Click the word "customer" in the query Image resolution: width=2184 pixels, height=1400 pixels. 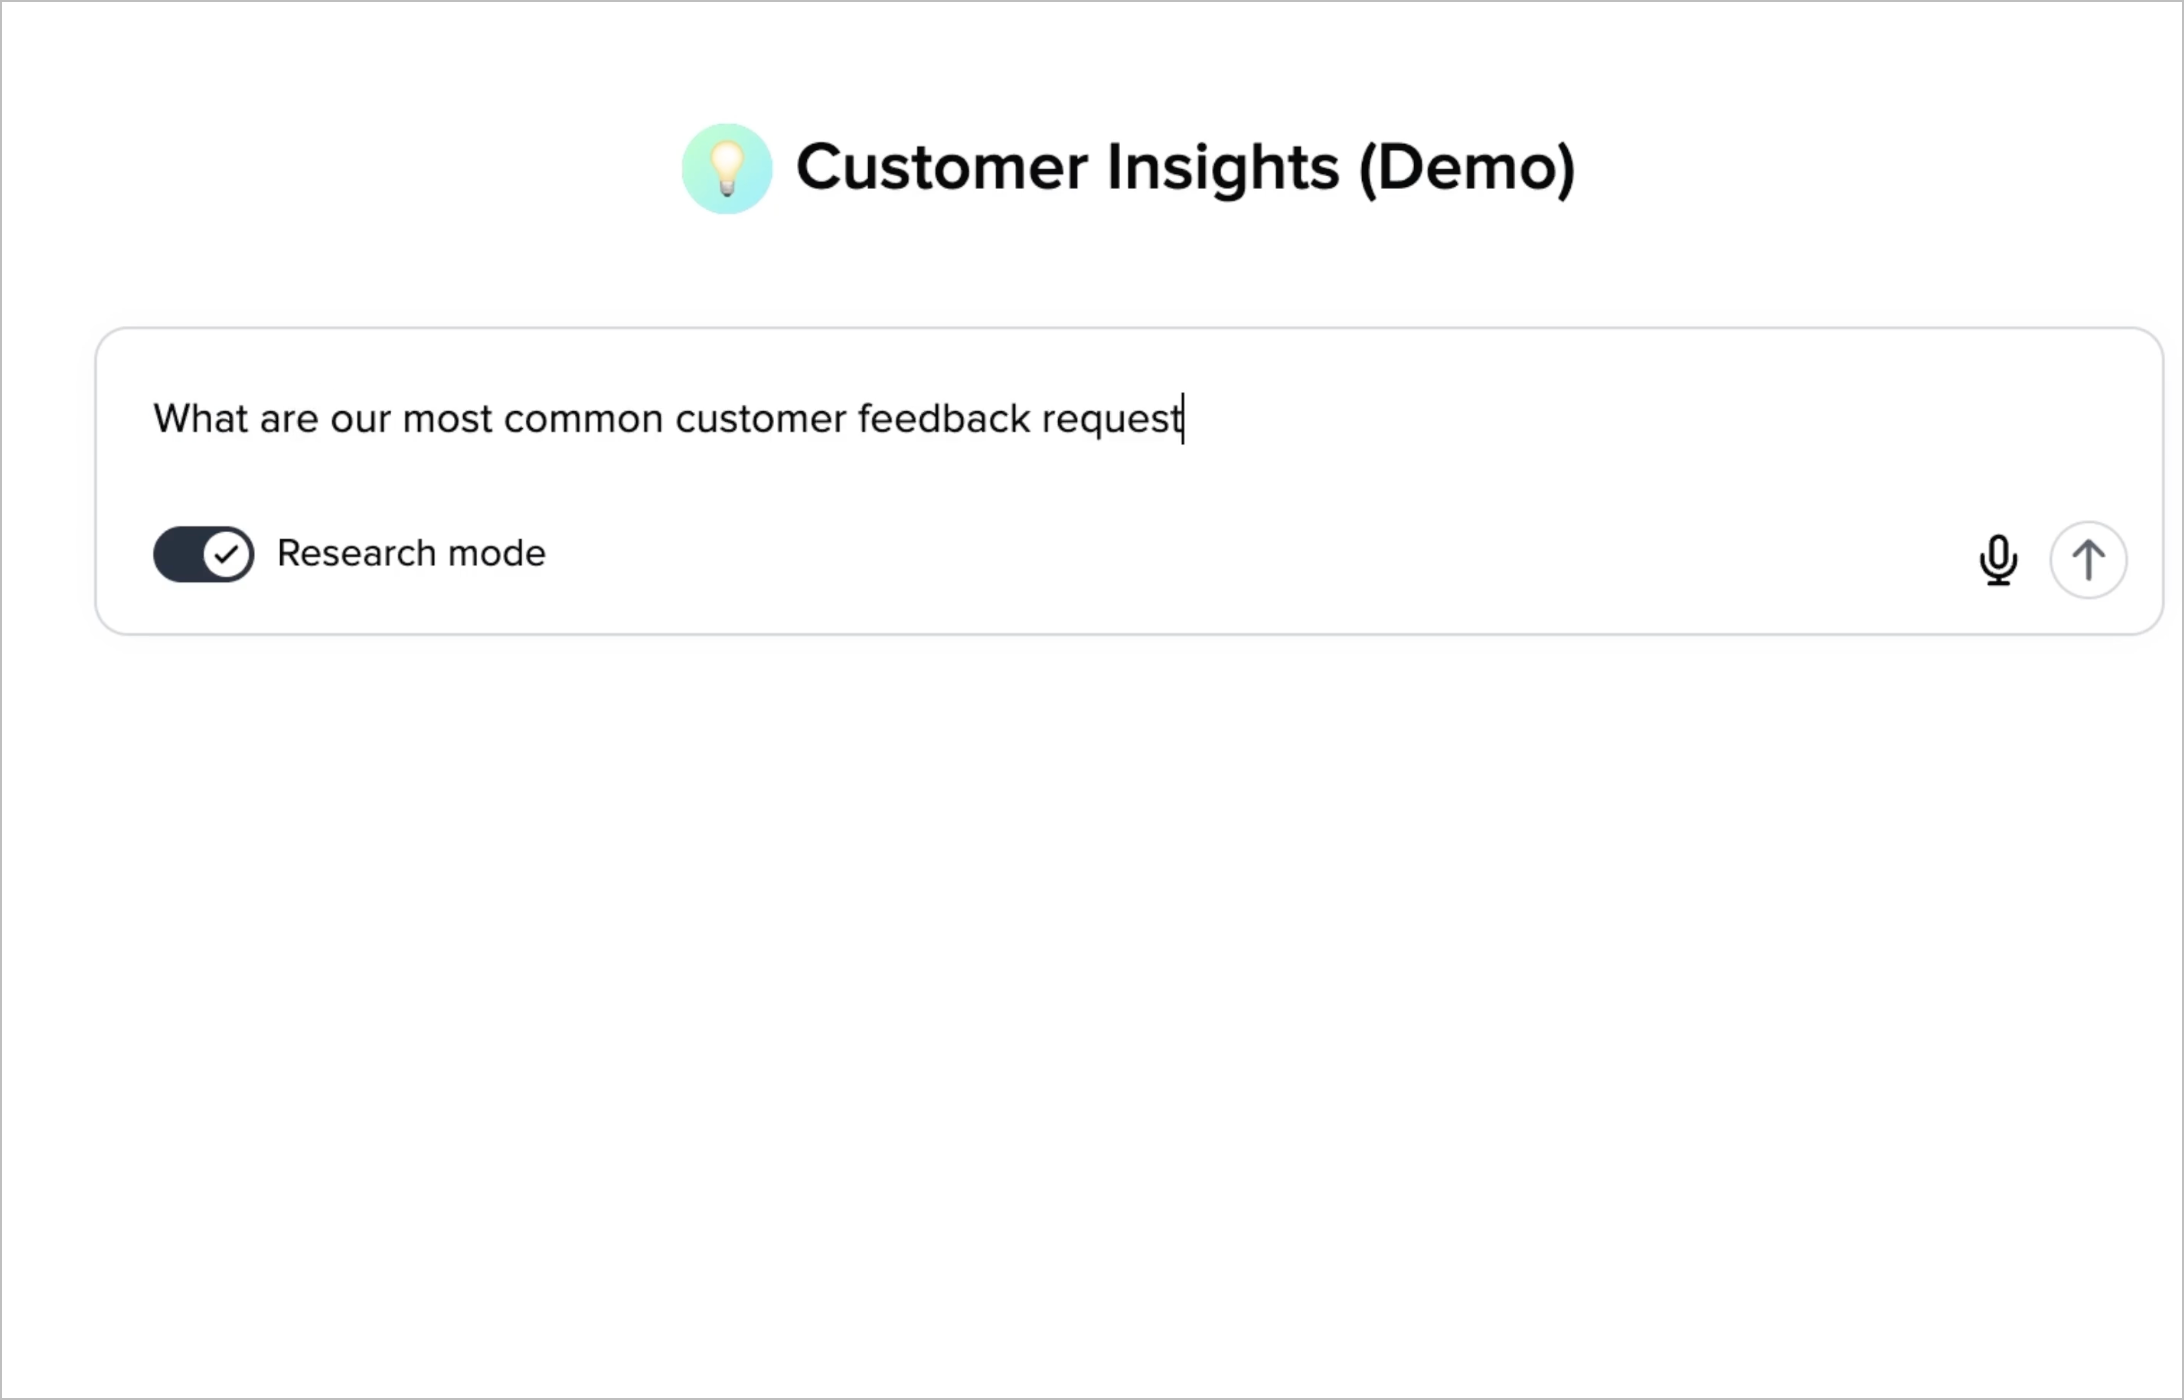pyautogui.click(x=760, y=419)
